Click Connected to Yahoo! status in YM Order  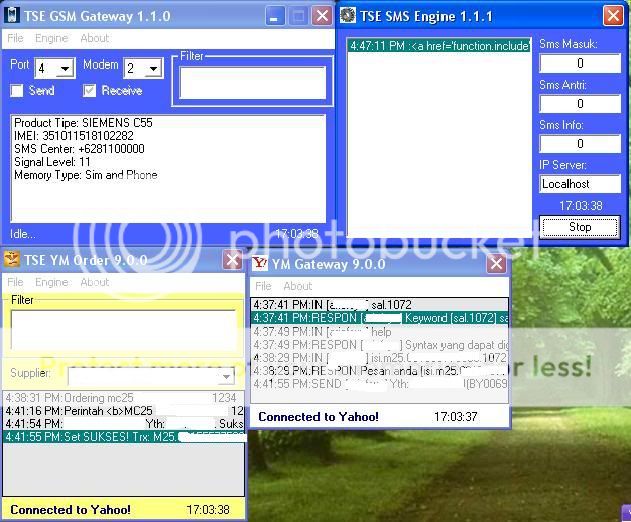[70, 510]
